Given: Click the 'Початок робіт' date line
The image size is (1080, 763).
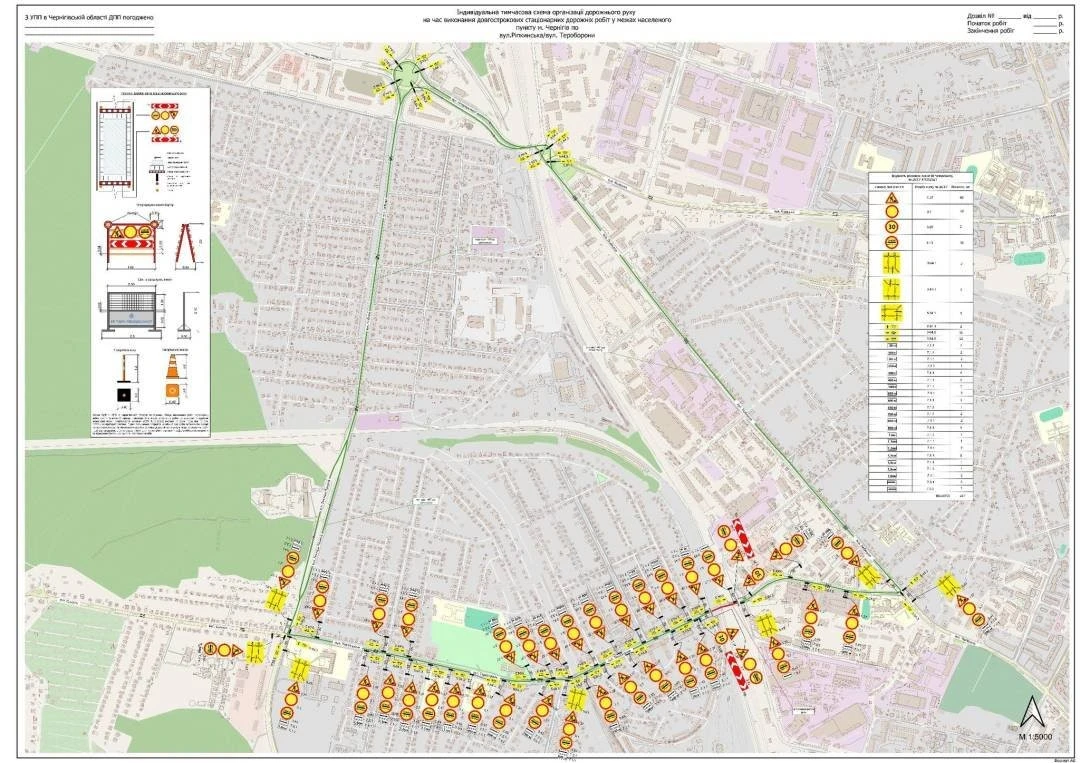Looking at the screenshot, I should (1015, 23).
